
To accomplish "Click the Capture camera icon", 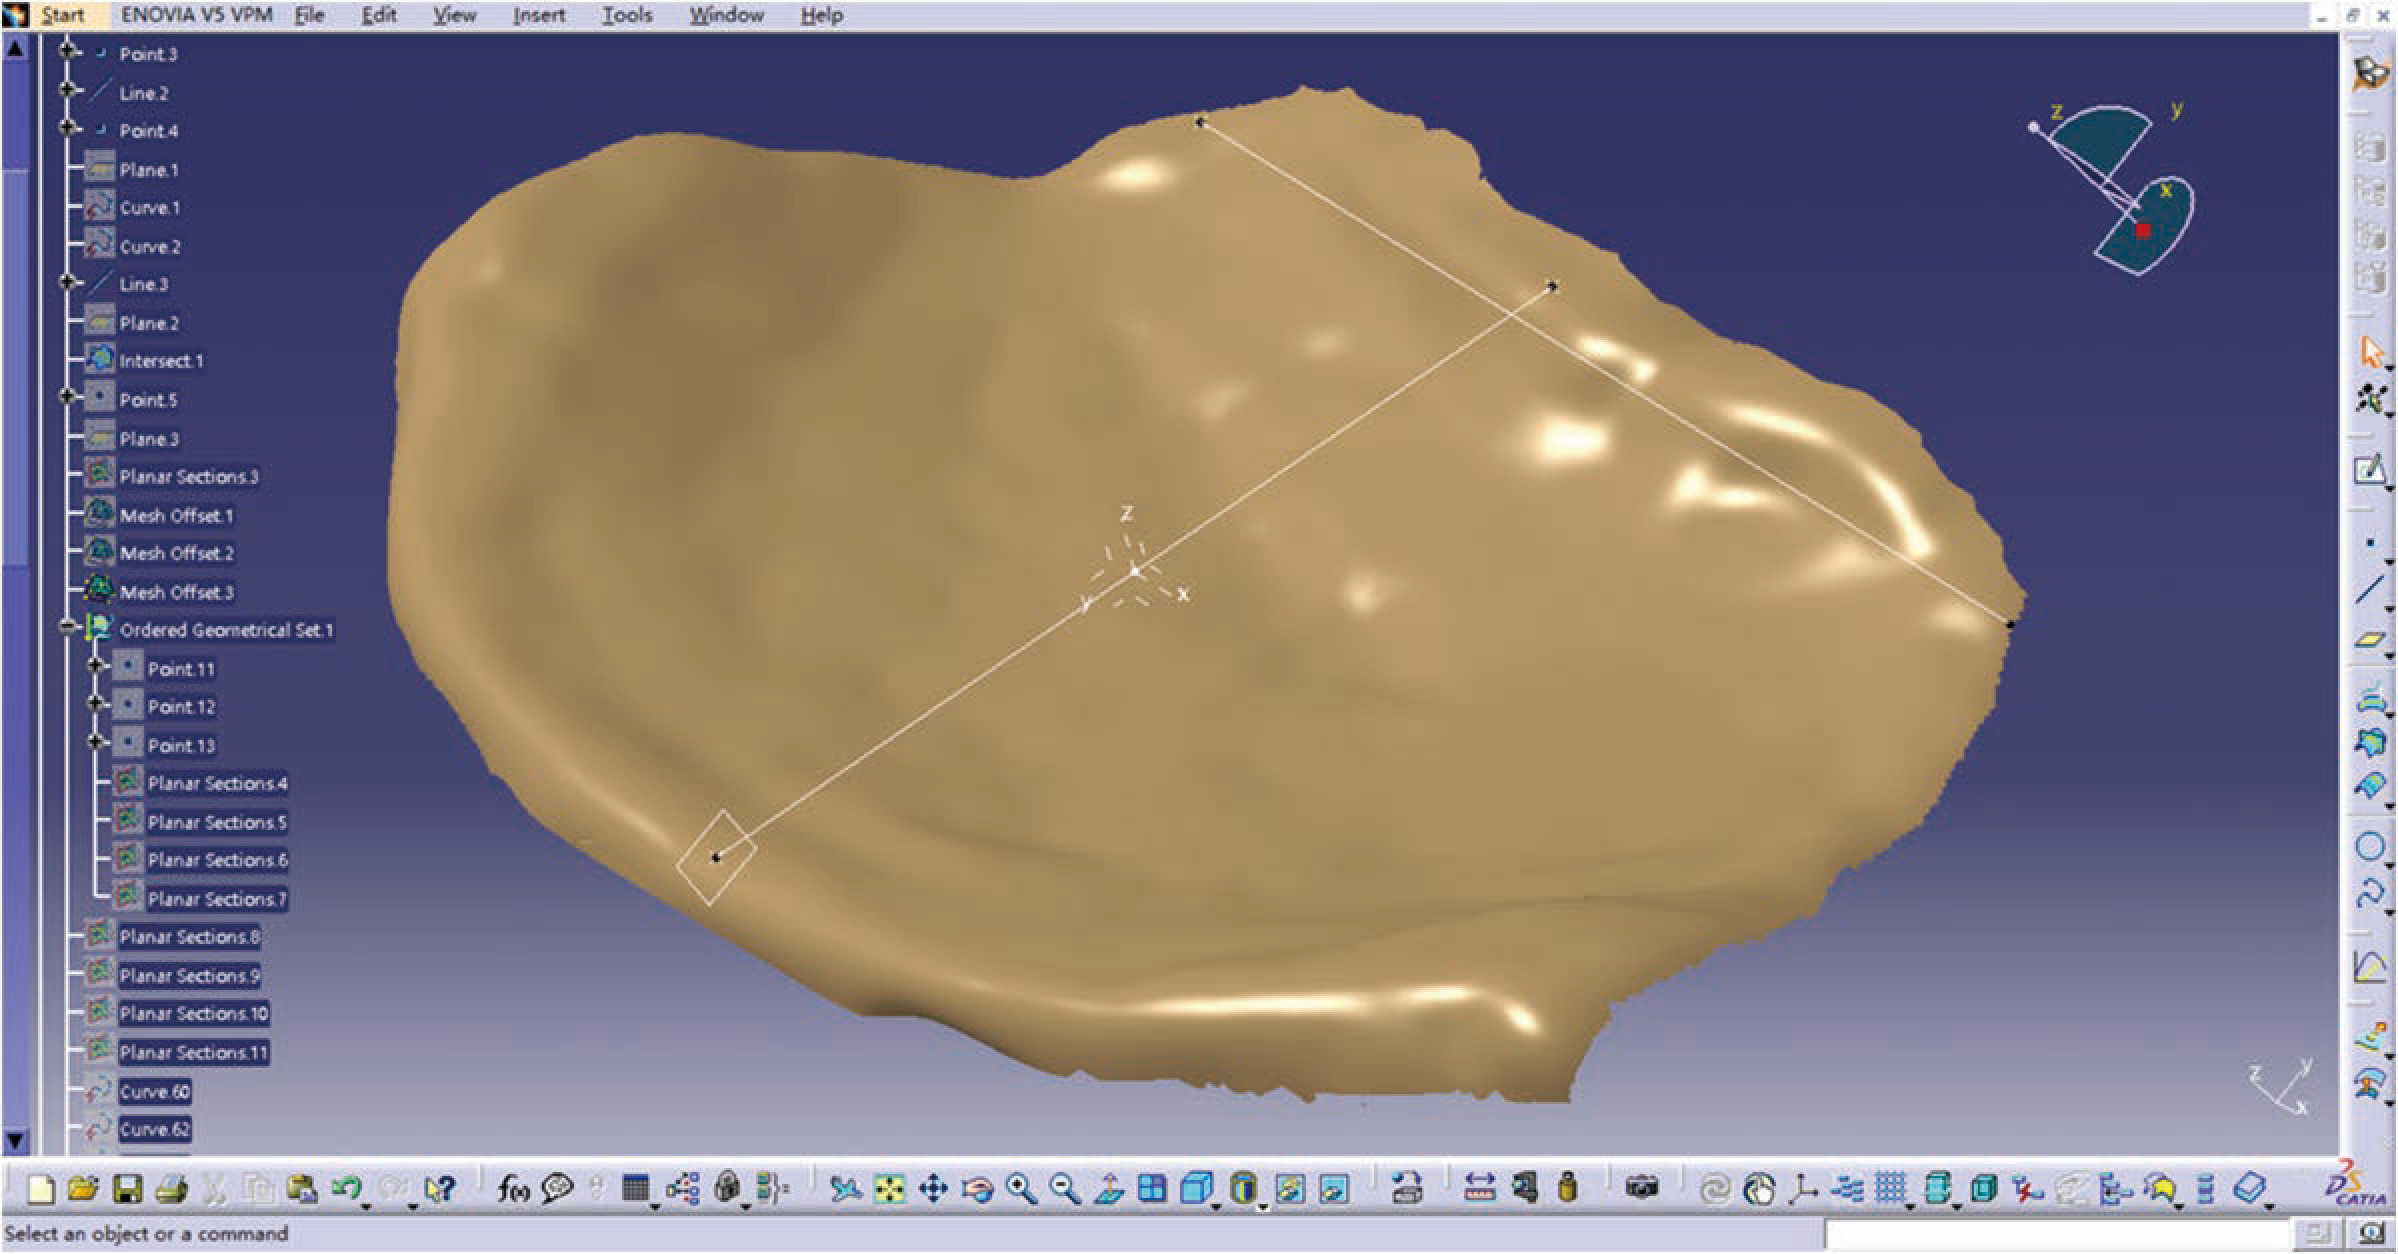I will point(1641,1189).
